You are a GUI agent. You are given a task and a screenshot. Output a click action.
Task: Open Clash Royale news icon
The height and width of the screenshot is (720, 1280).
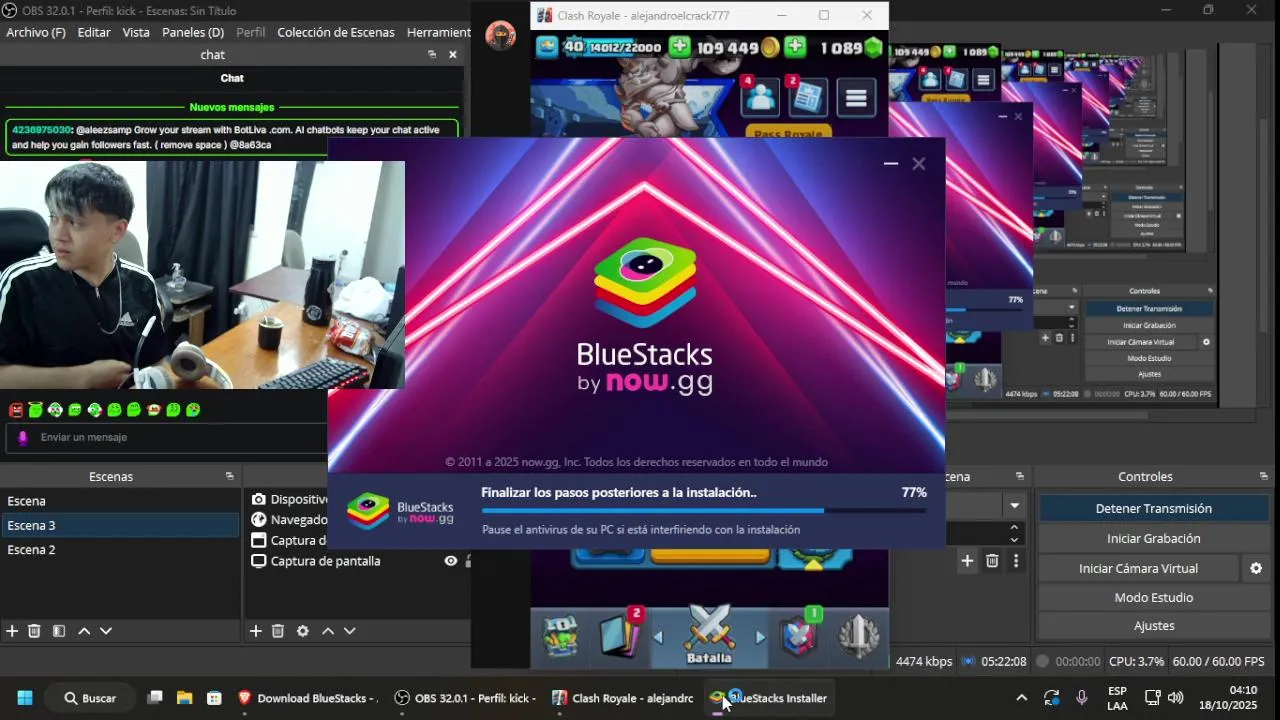tap(807, 97)
